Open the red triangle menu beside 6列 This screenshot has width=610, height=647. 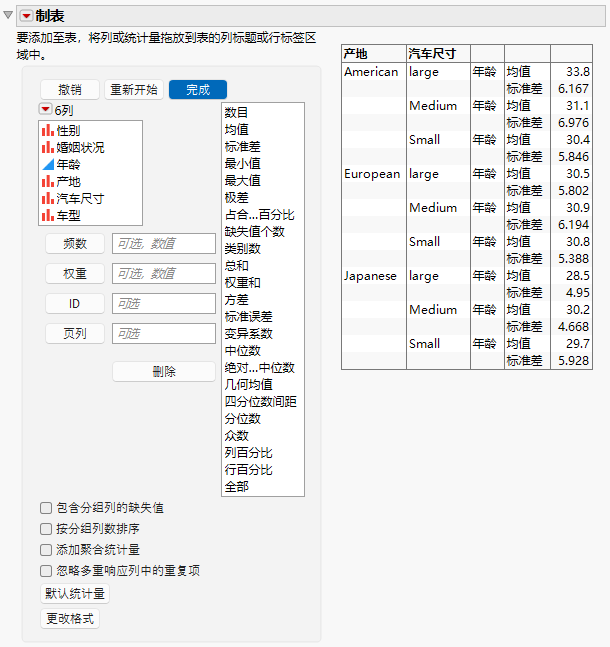tap(45, 109)
